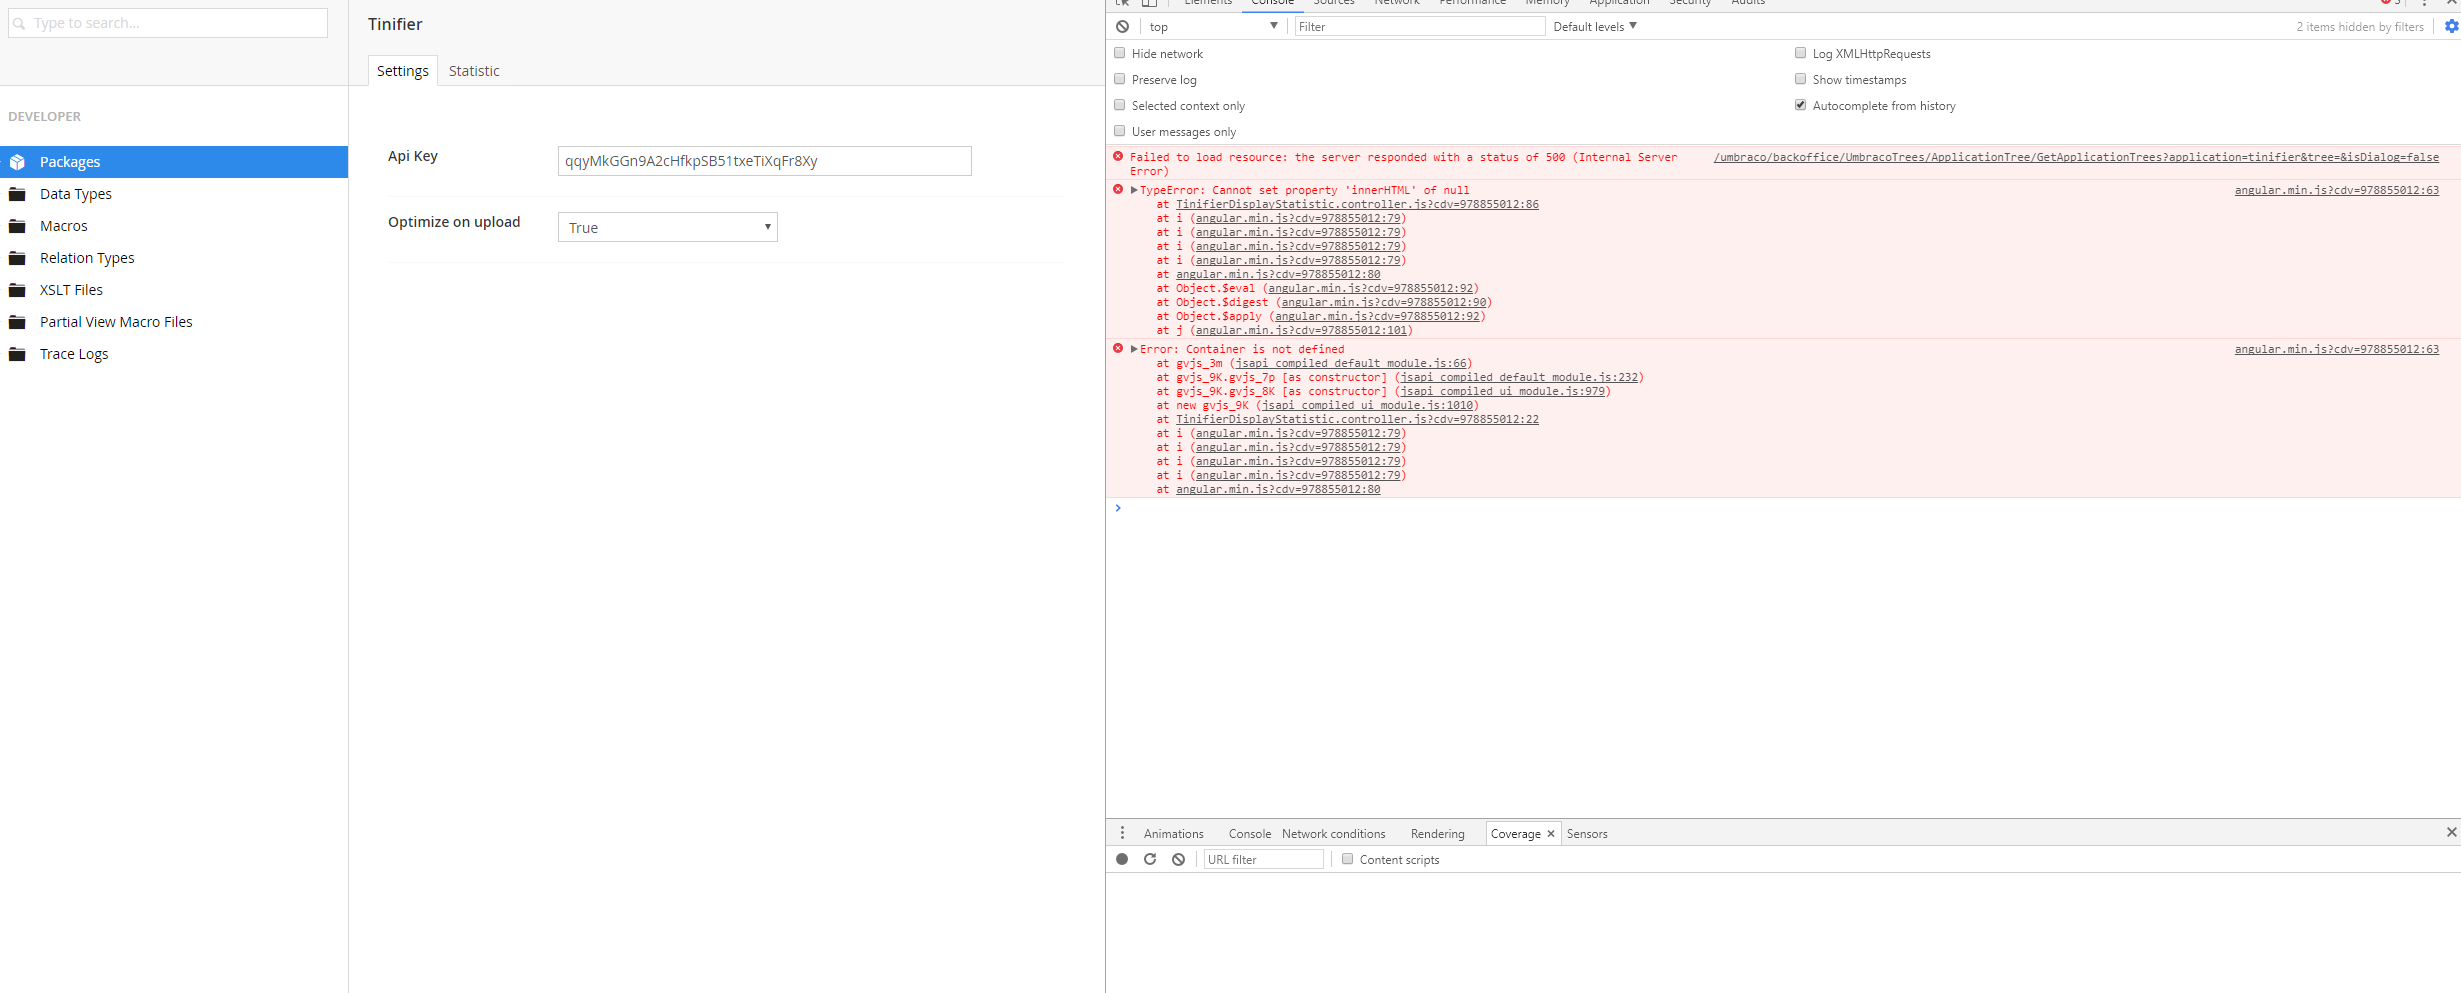Open the top context selector dropdown
Image resolution: width=2461 pixels, height=993 pixels.
coord(1213,27)
